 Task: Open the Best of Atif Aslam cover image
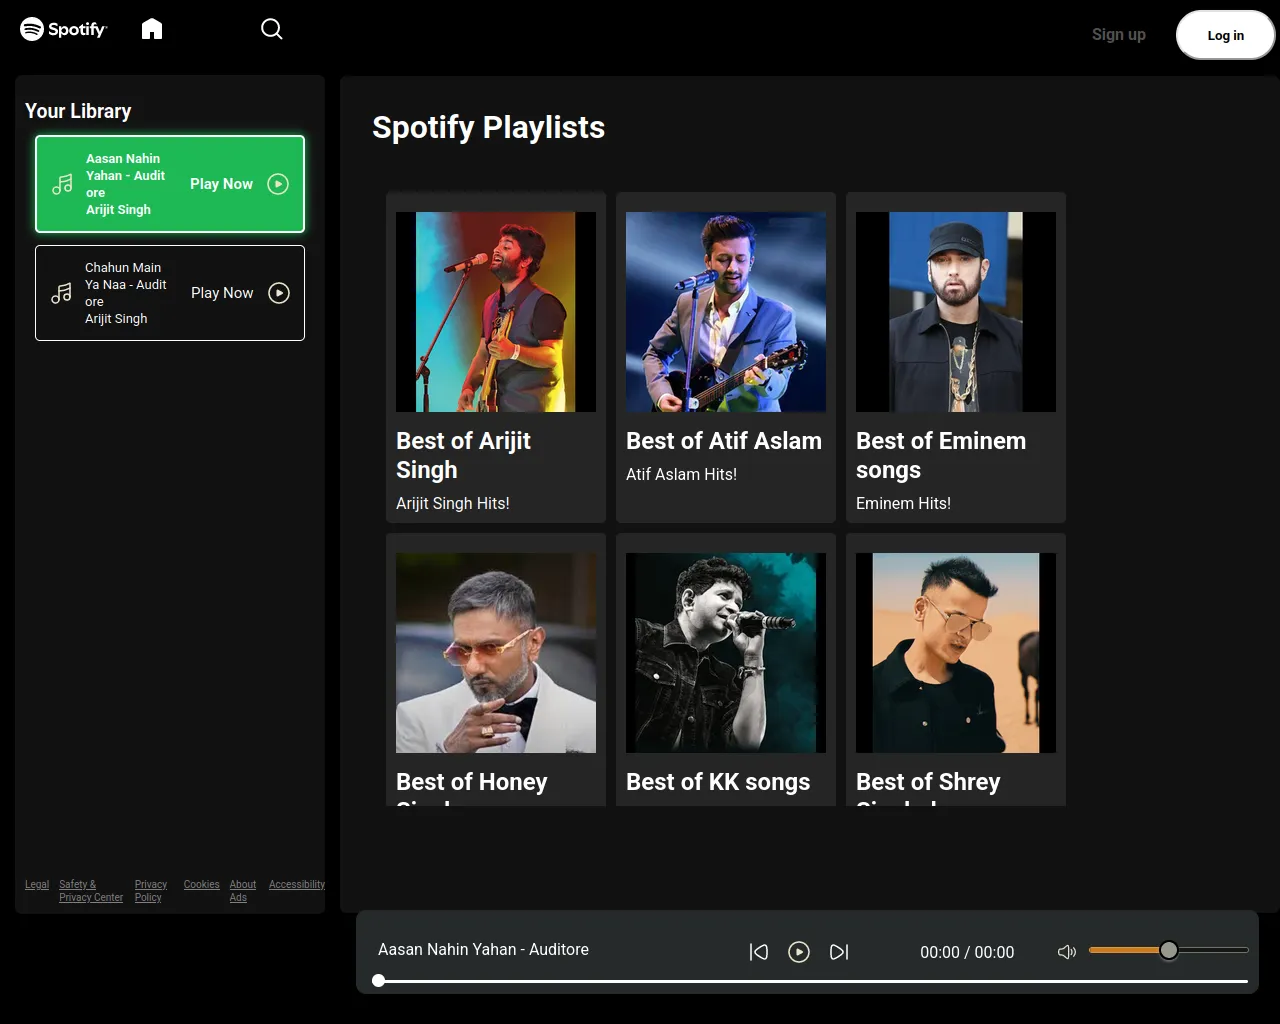tap(726, 312)
